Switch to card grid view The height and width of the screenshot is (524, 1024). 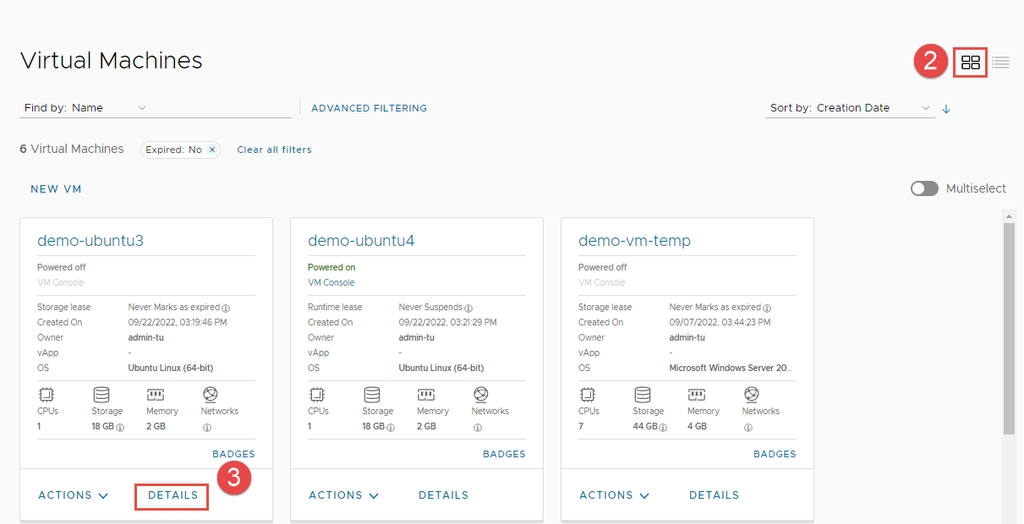[970, 62]
